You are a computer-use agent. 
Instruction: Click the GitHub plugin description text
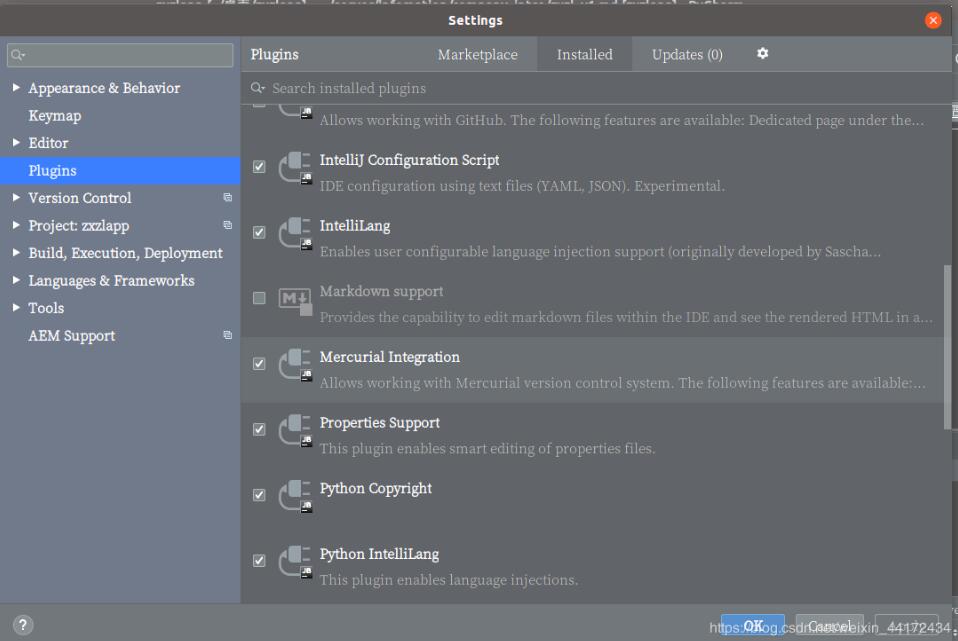(621, 120)
